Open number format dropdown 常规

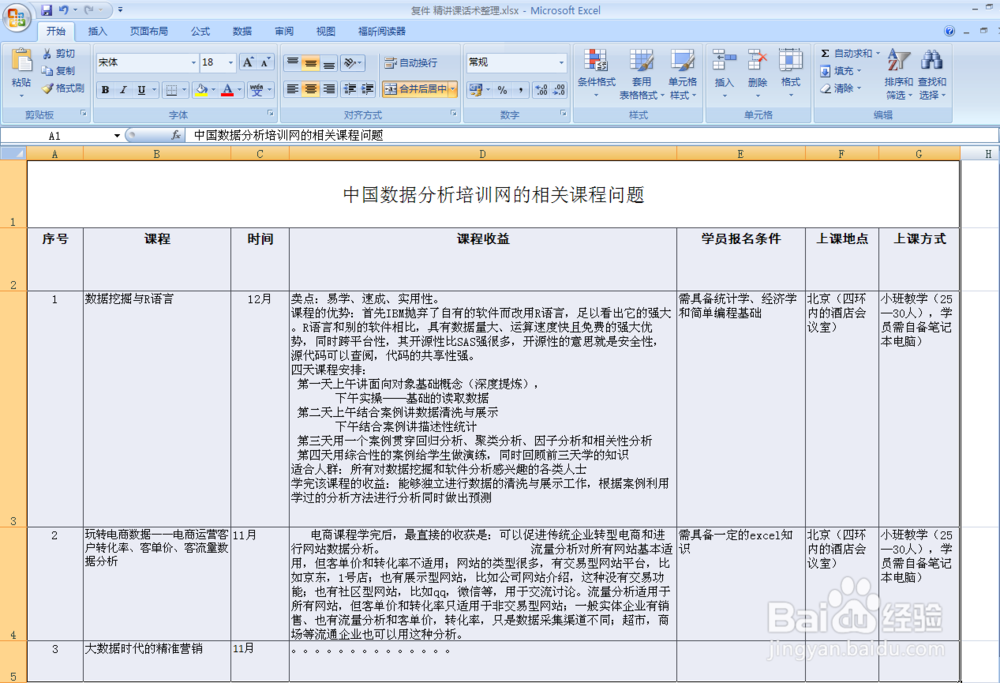561,62
